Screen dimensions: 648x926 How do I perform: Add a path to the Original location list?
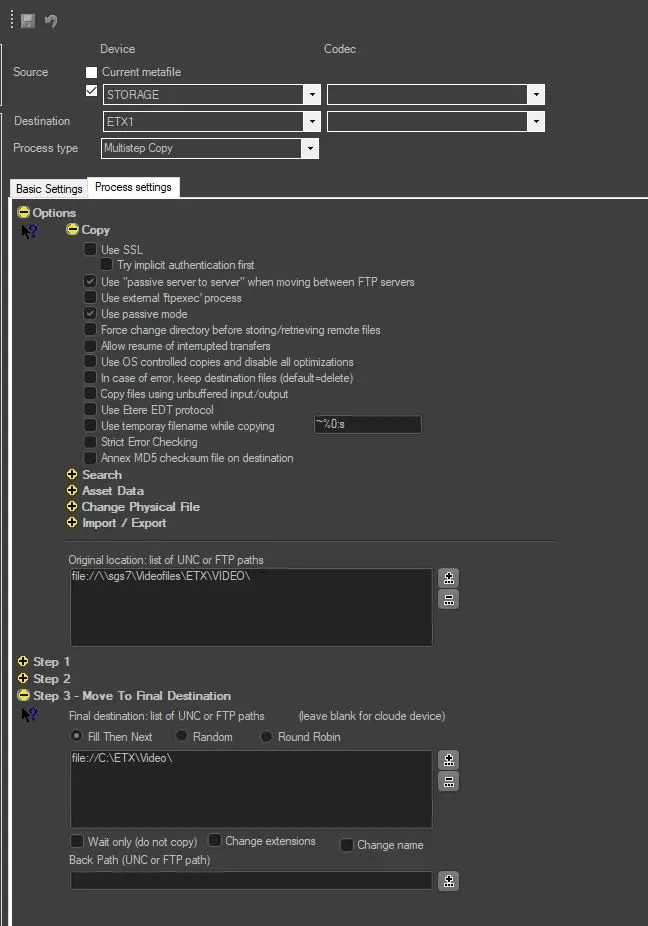click(x=449, y=578)
